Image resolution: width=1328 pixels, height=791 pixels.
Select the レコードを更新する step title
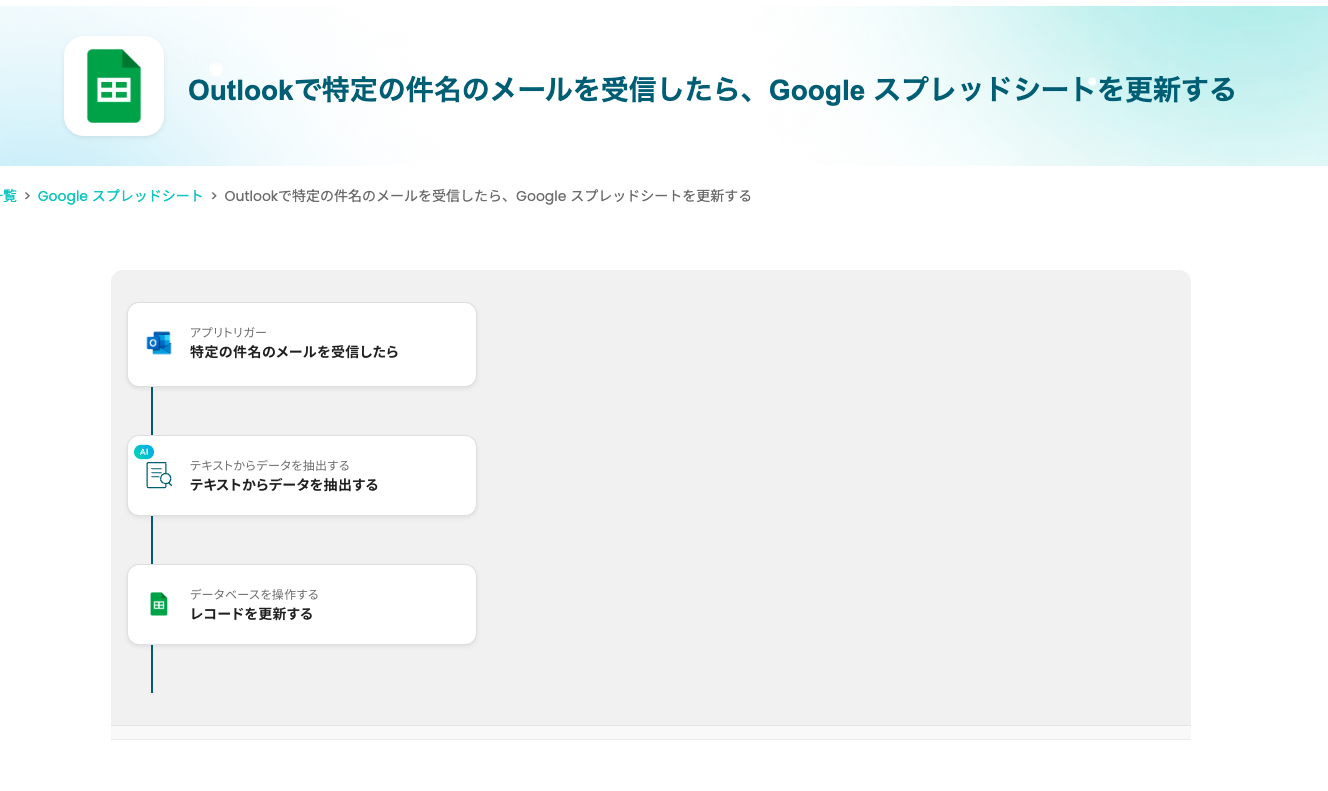pos(251,614)
